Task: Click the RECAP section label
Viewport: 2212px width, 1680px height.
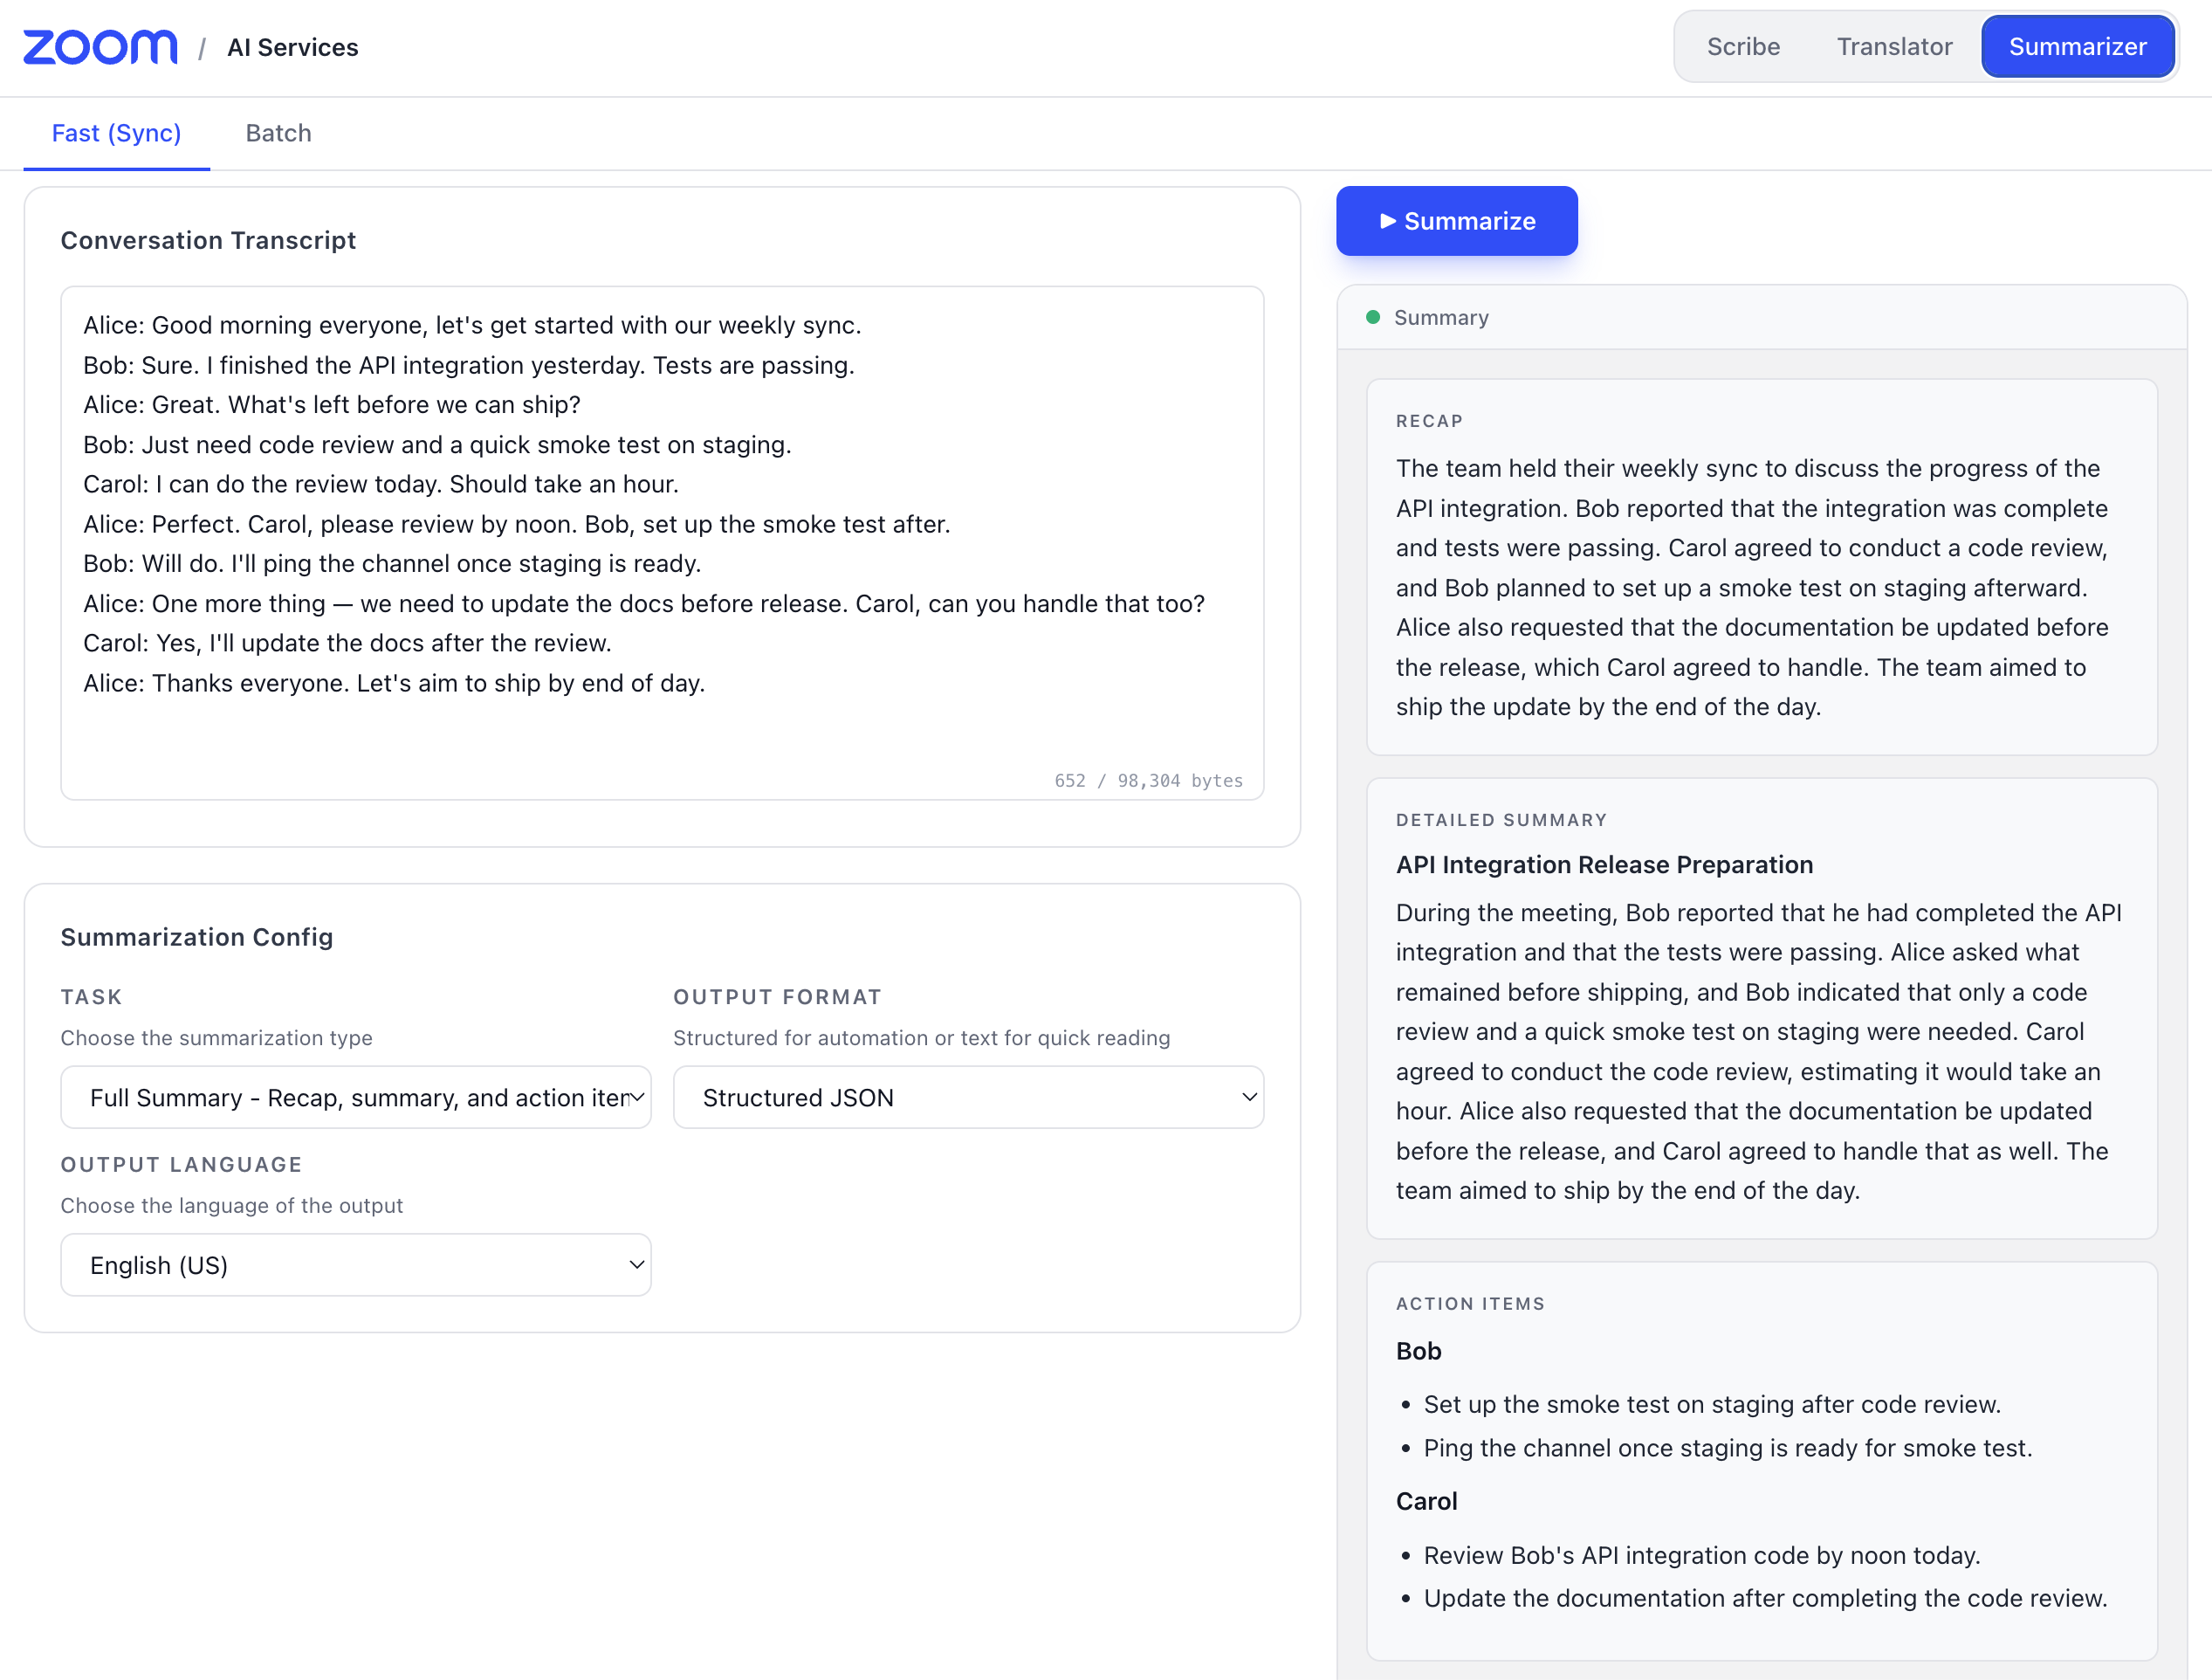Action: pyautogui.click(x=1429, y=421)
